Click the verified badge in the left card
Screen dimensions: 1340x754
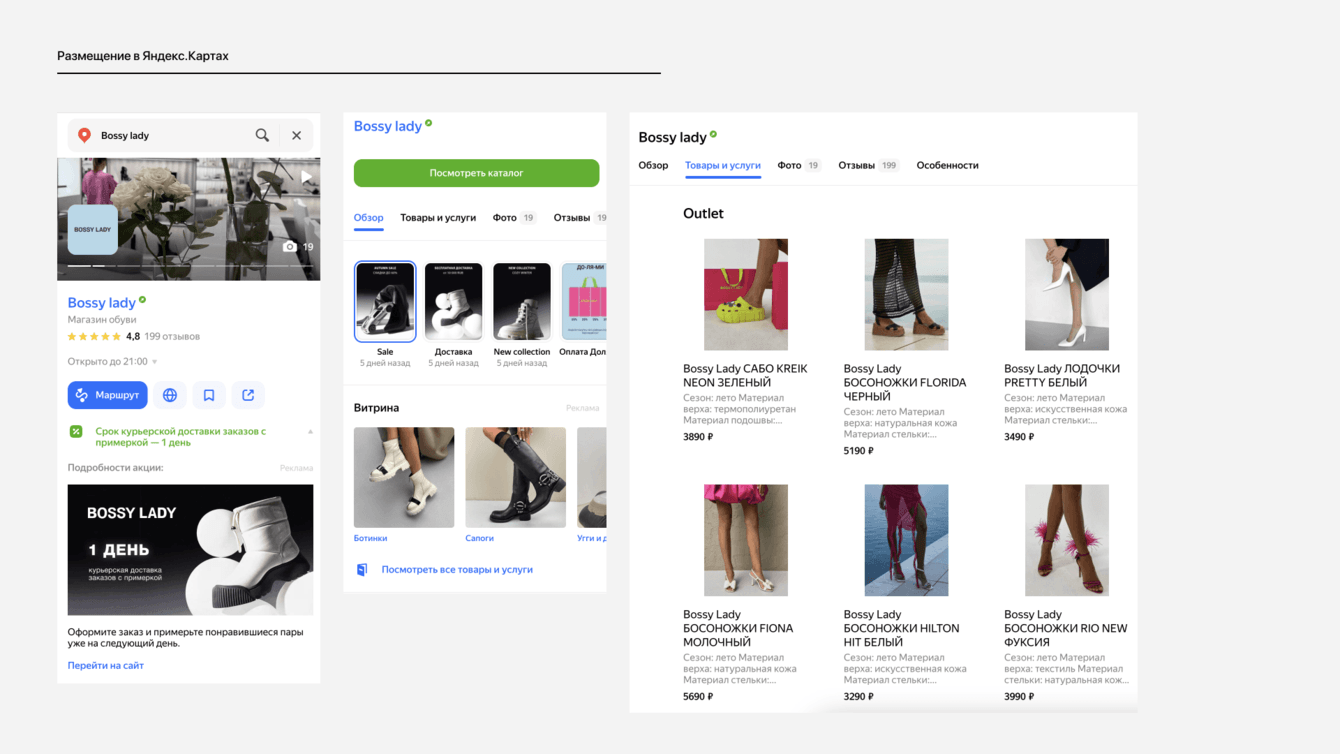[x=143, y=299]
